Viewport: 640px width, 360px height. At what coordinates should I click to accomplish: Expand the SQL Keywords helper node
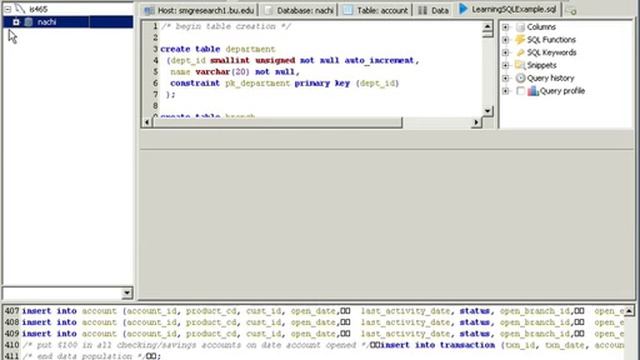(x=505, y=53)
